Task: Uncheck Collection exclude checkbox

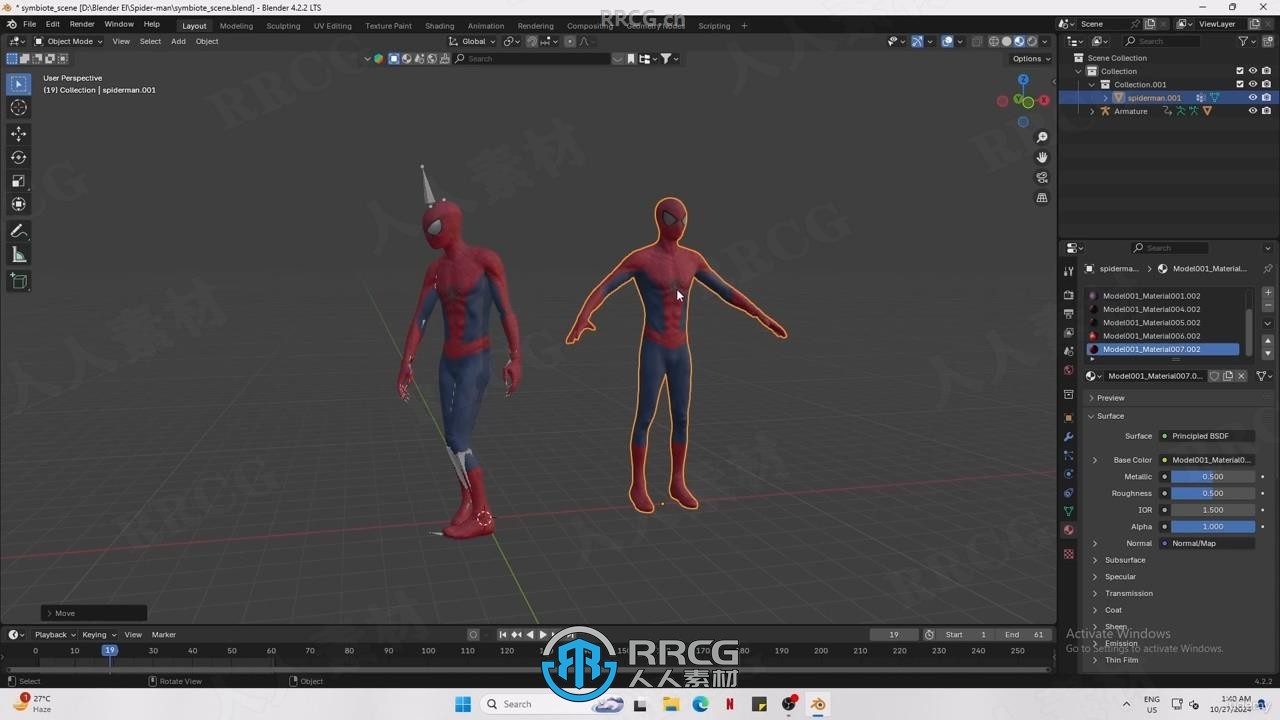Action: coord(1240,71)
